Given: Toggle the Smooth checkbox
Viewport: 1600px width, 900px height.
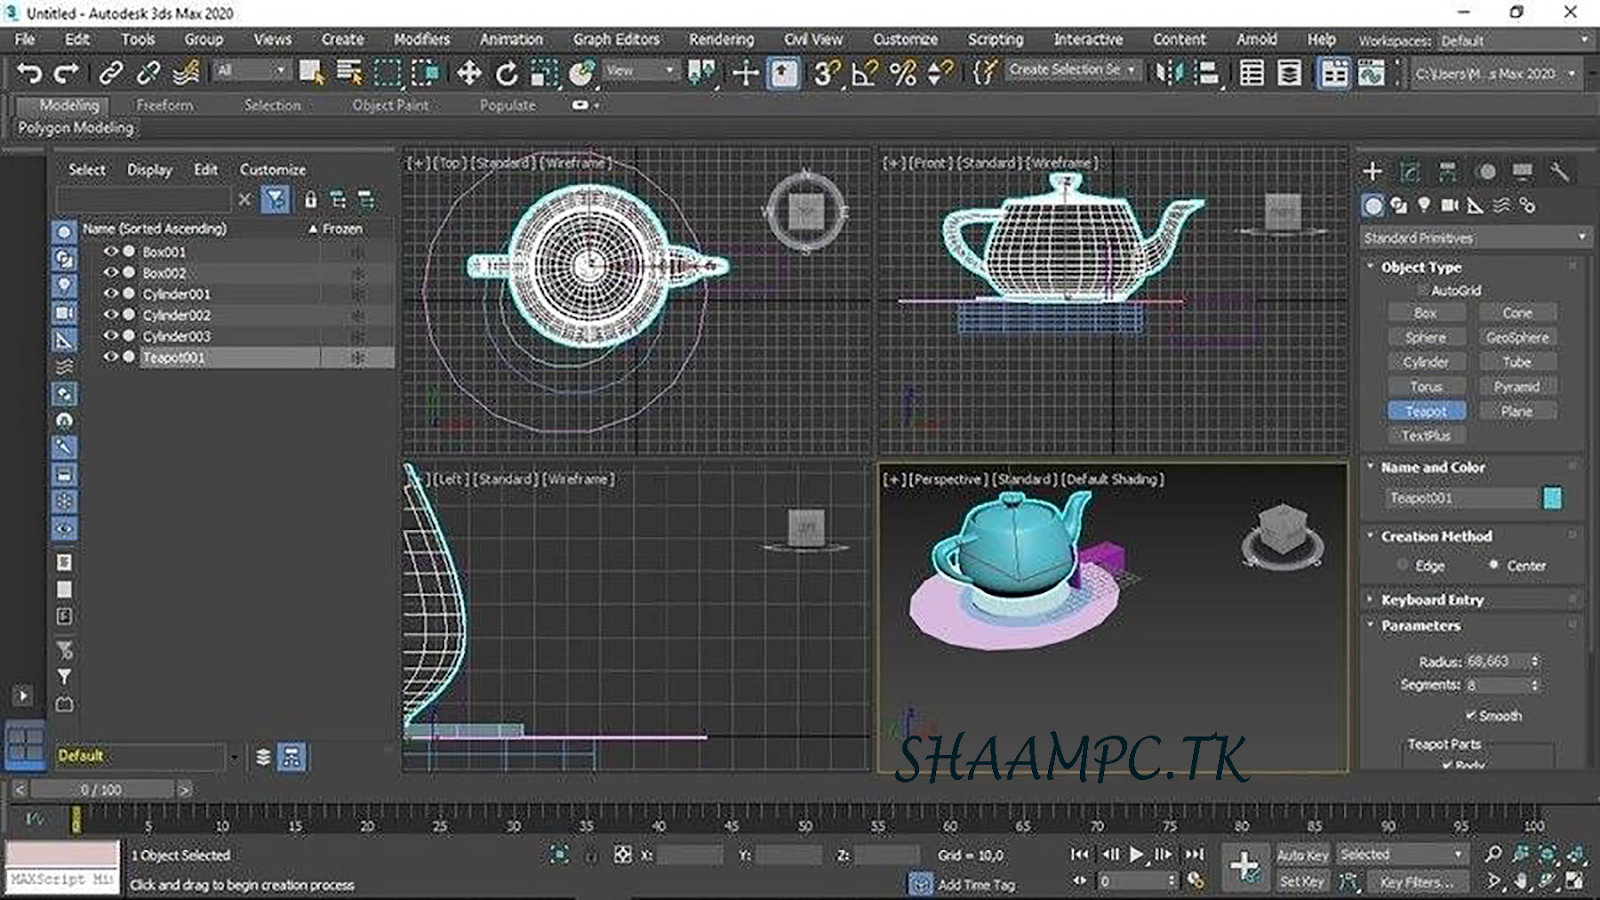Looking at the screenshot, I should (x=1471, y=716).
